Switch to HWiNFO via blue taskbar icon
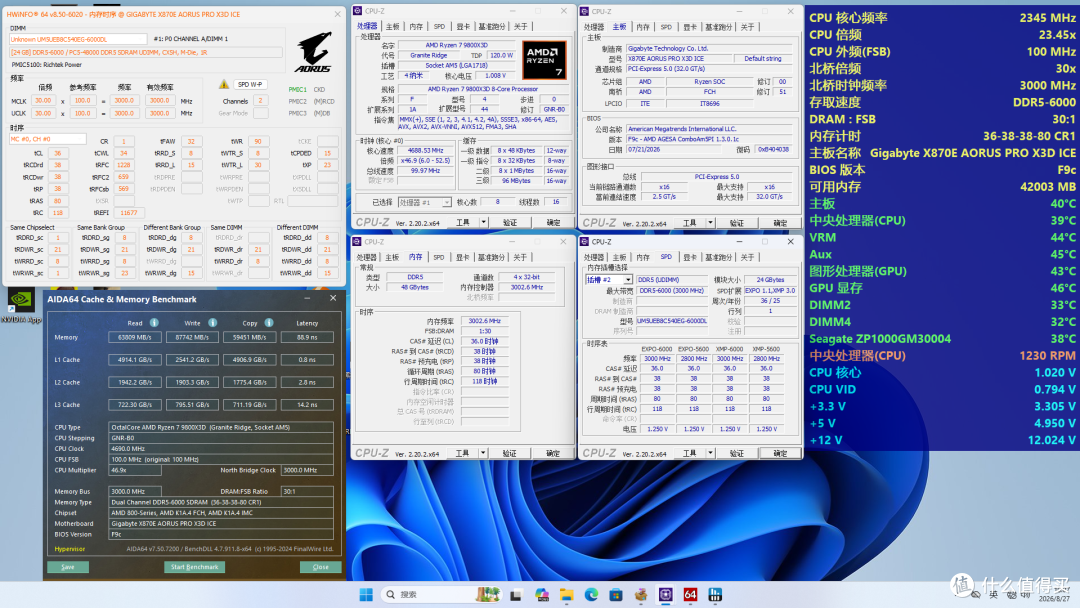Screen dimensions: 1080x608 [715, 594]
